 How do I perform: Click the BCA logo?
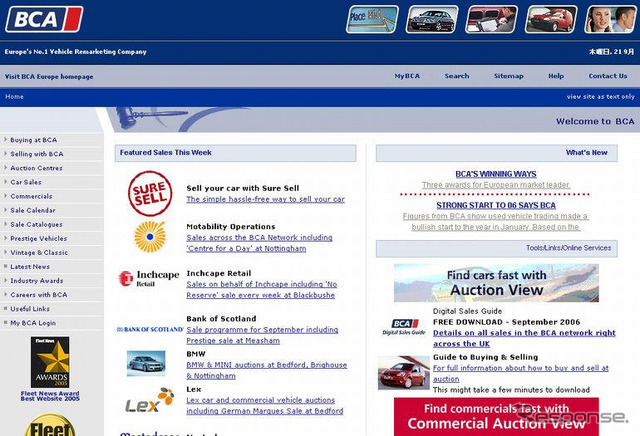(x=44, y=19)
